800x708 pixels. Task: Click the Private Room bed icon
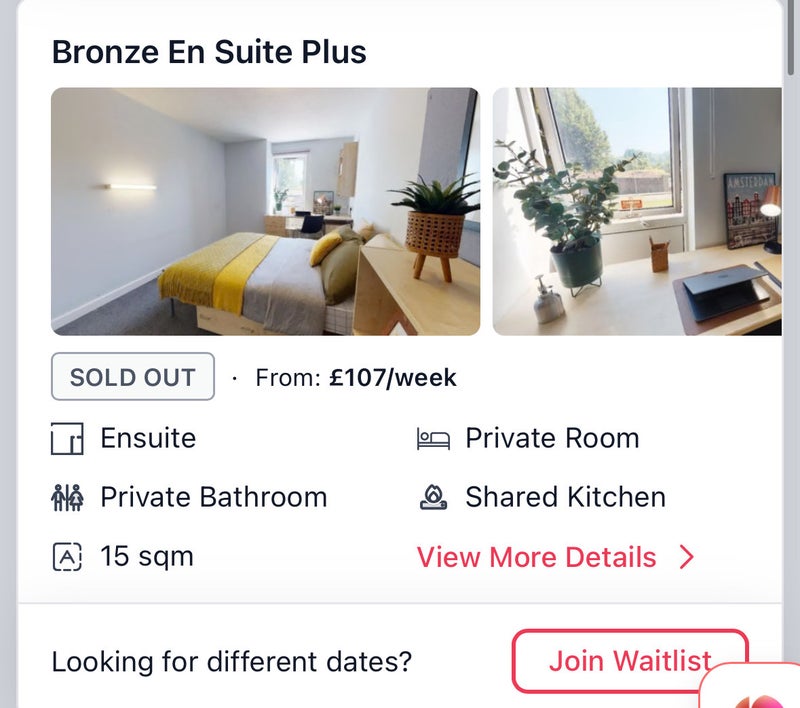coord(433,439)
